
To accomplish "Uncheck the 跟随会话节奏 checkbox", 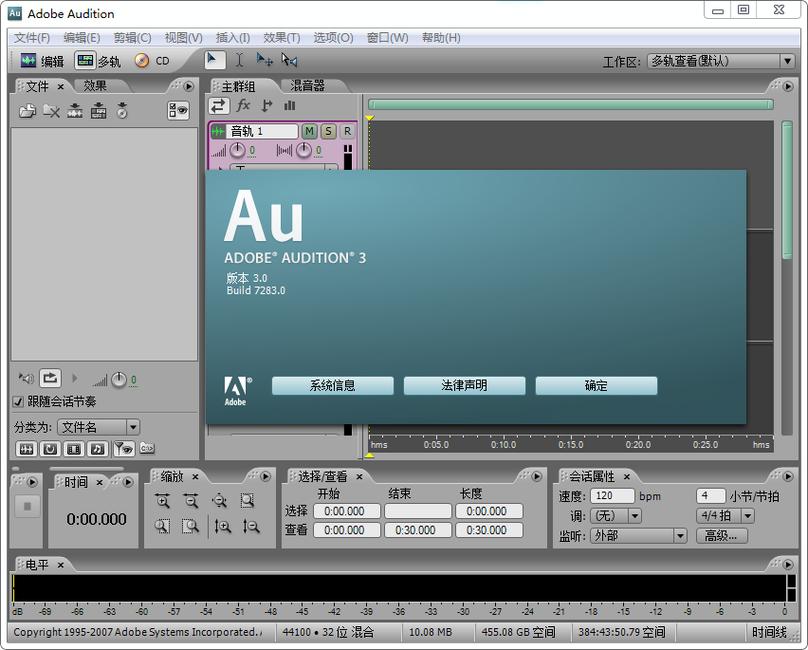I will pyautogui.click(x=19, y=402).
